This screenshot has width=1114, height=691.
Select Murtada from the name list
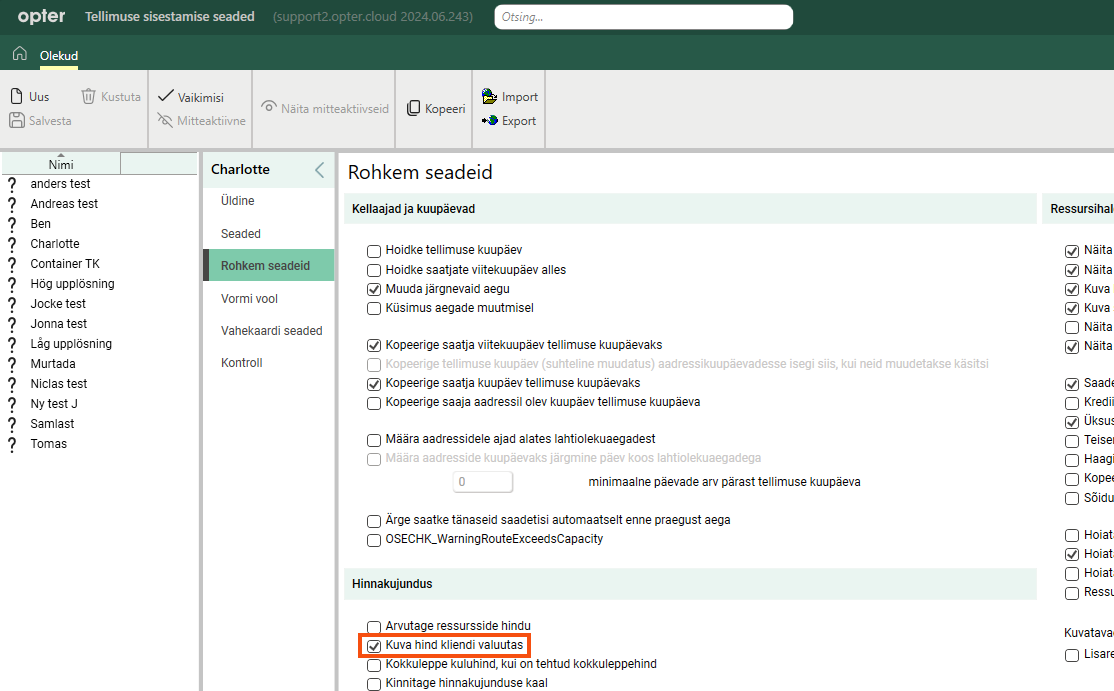pyautogui.click(x=53, y=364)
